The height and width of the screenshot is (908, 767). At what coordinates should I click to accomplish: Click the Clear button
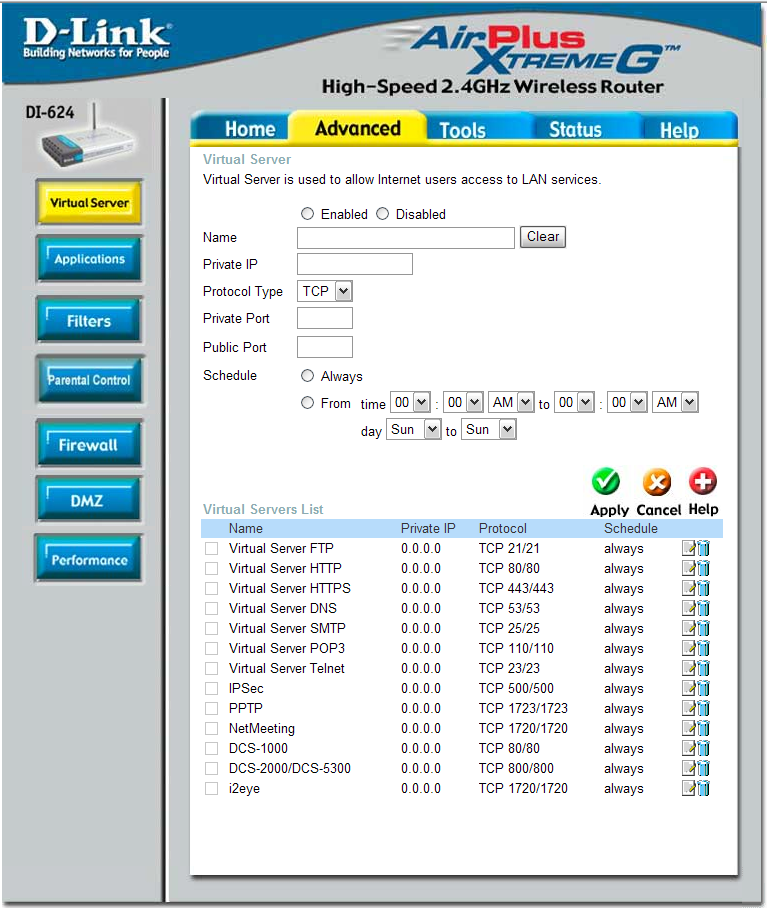pyautogui.click(x=542, y=236)
